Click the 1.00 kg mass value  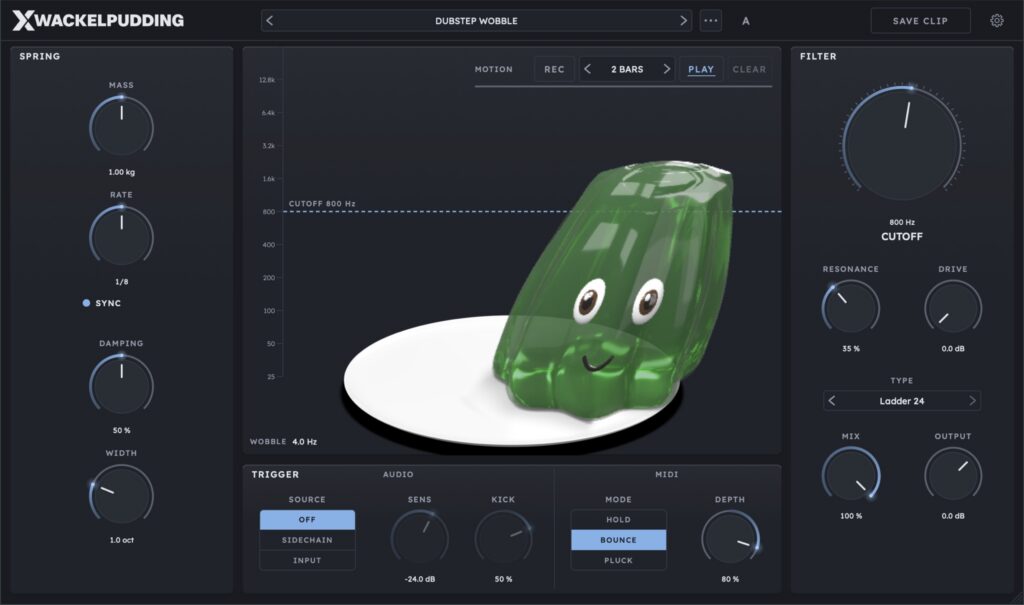121,172
